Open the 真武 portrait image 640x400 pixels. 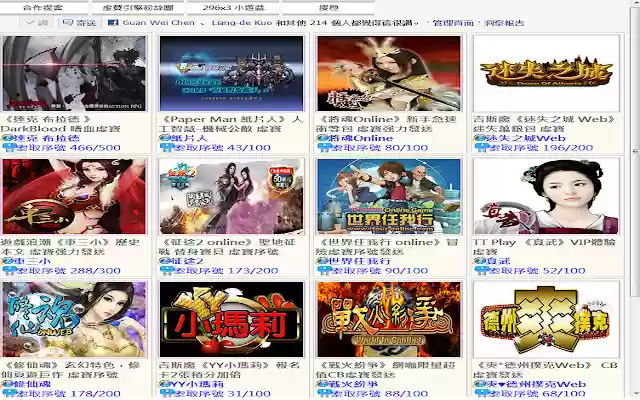(546, 196)
